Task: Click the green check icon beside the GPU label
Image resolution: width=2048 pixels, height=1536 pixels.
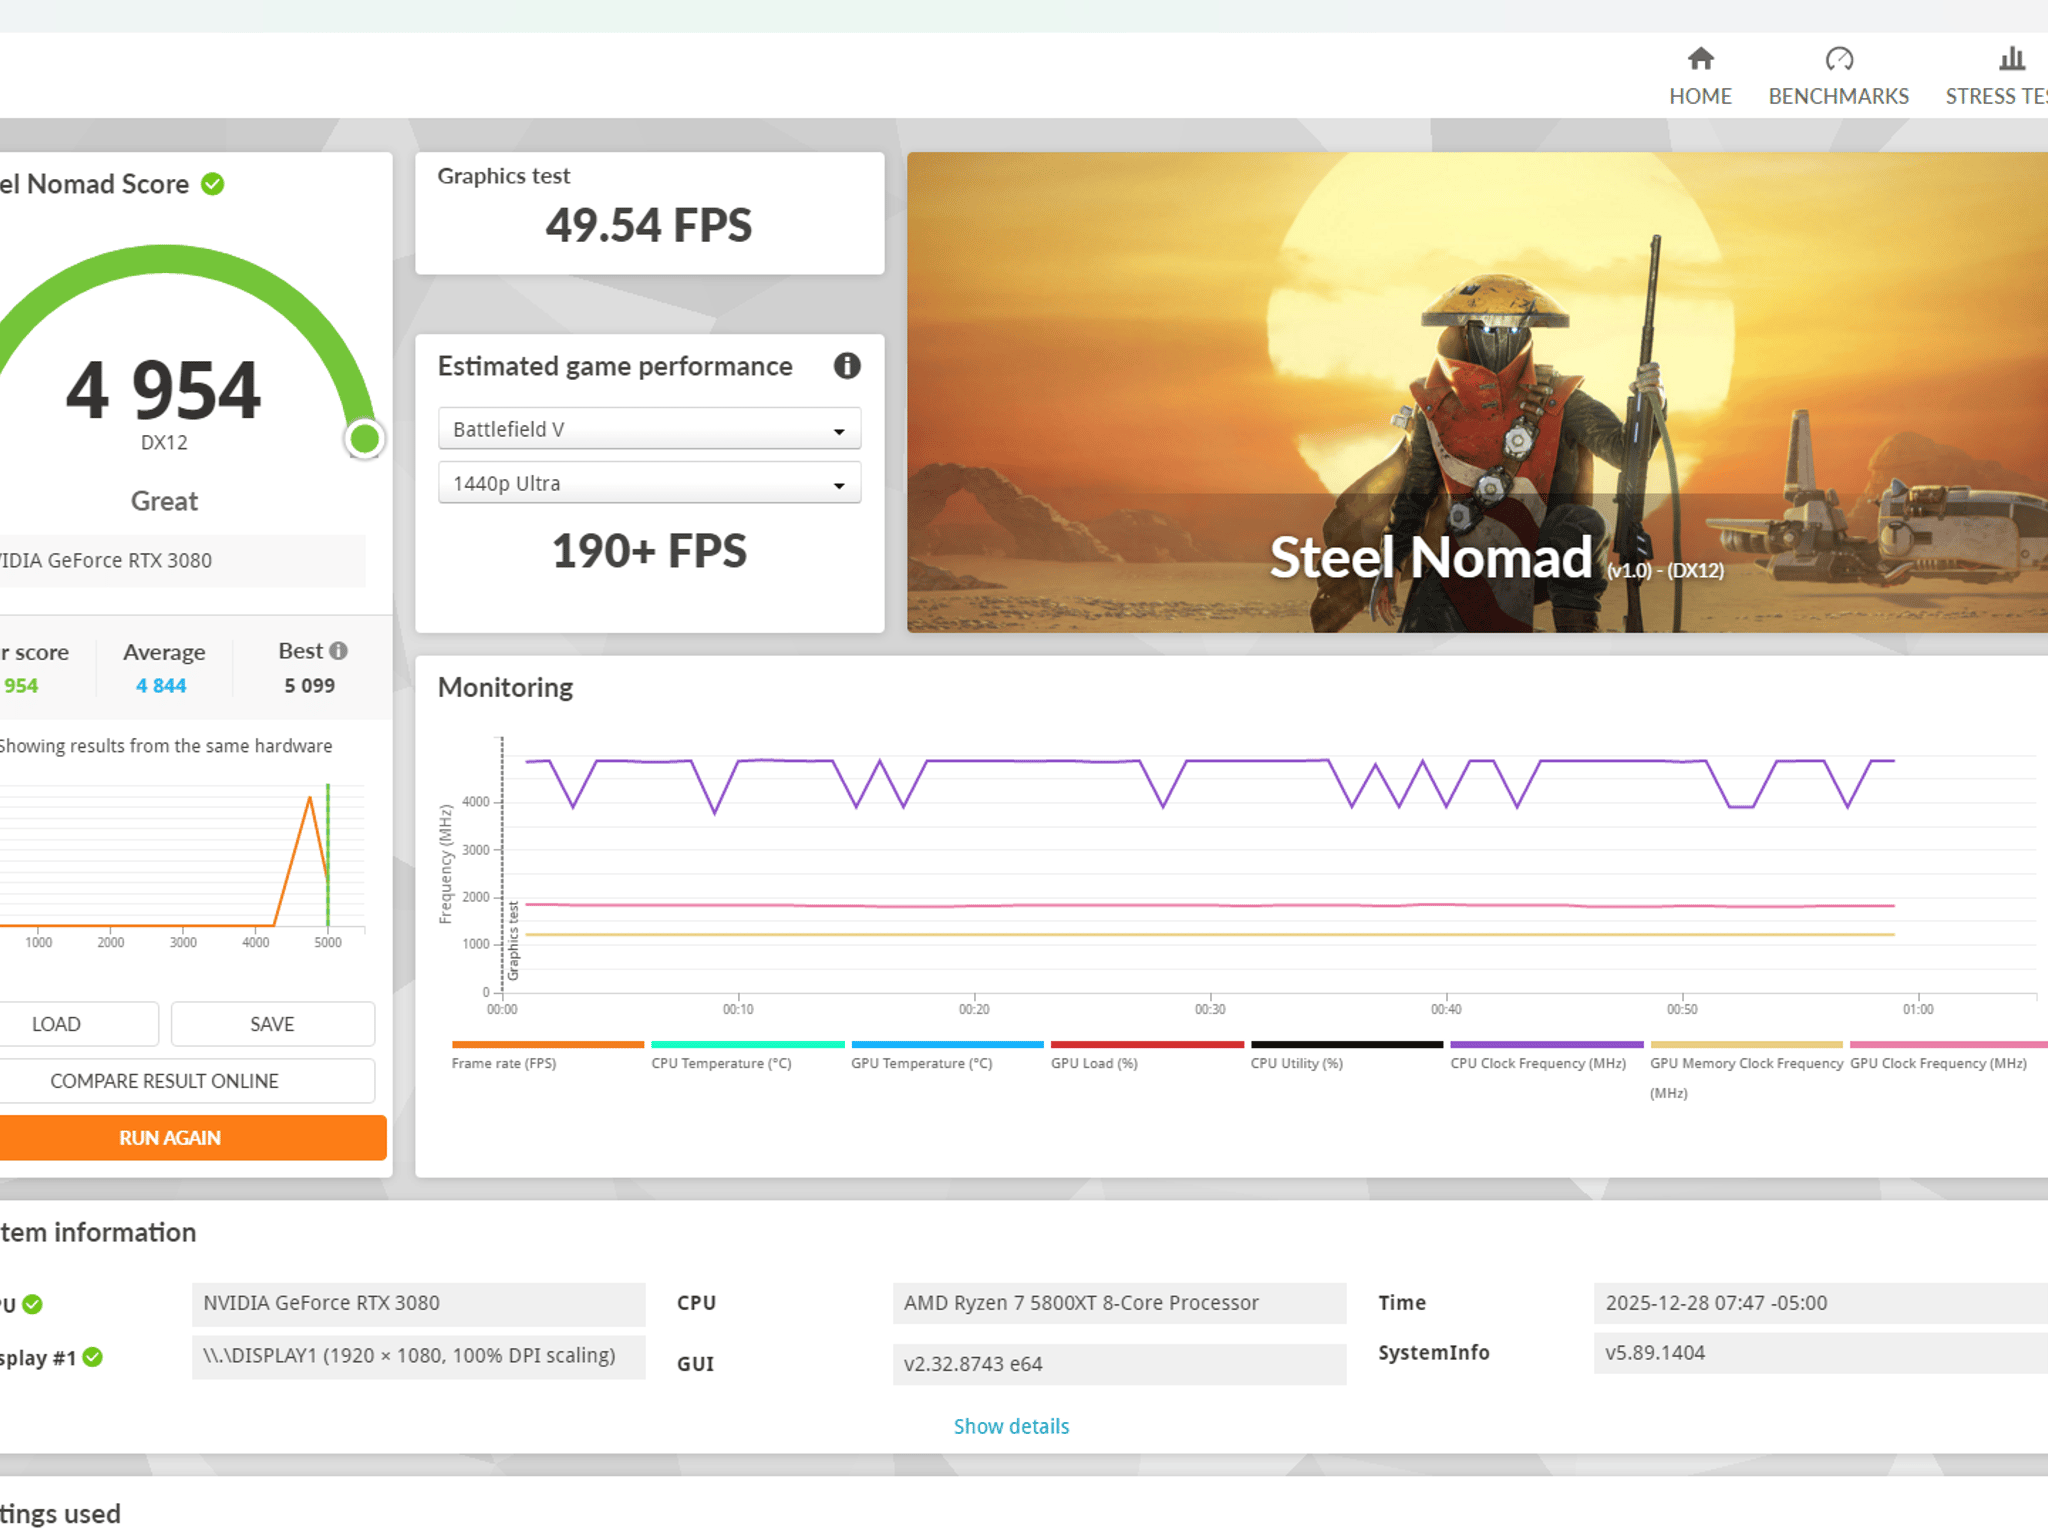Action: [33, 1304]
